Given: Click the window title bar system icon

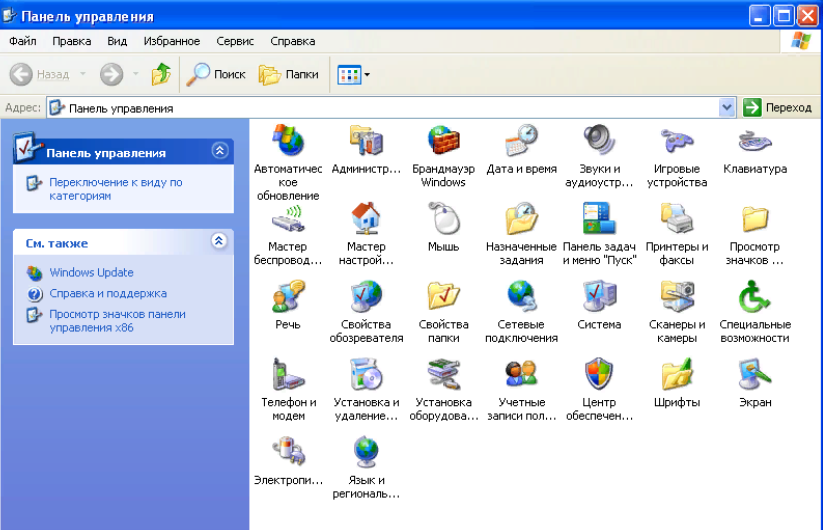Looking at the screenshot, I should (9, 16).
